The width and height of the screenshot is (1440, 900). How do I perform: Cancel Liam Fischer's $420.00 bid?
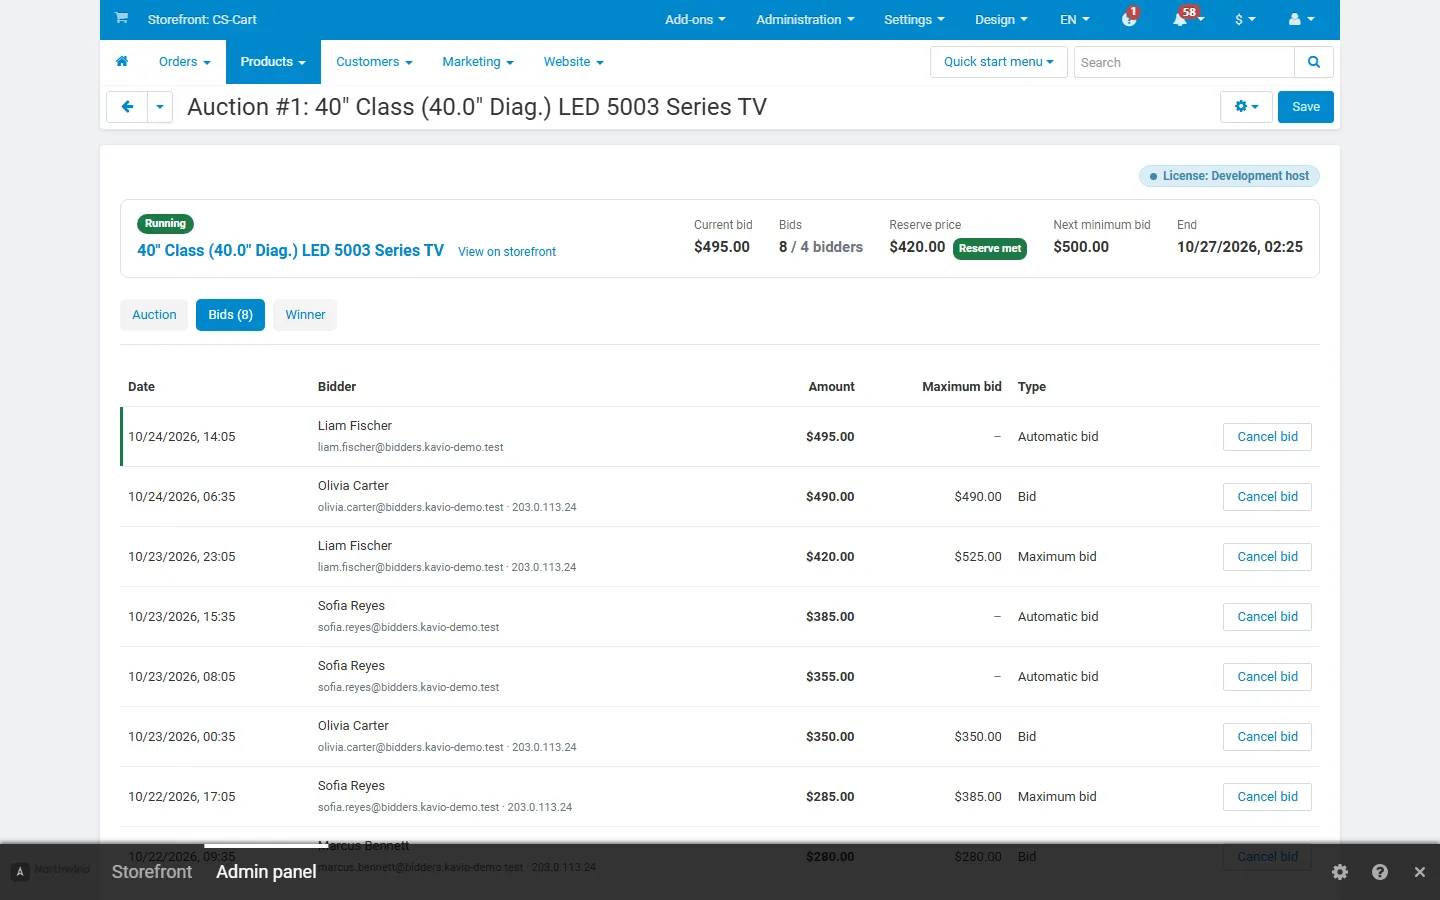pos(1267,557)
